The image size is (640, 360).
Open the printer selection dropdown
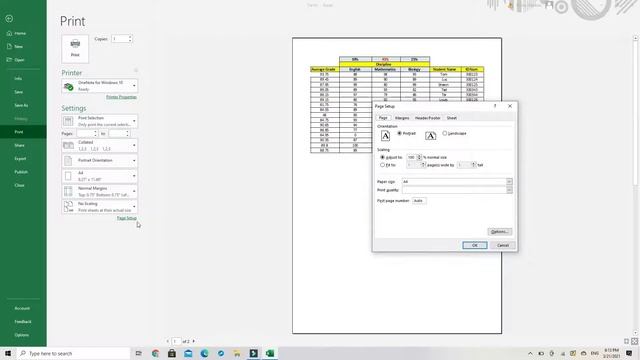coord(100,86)
